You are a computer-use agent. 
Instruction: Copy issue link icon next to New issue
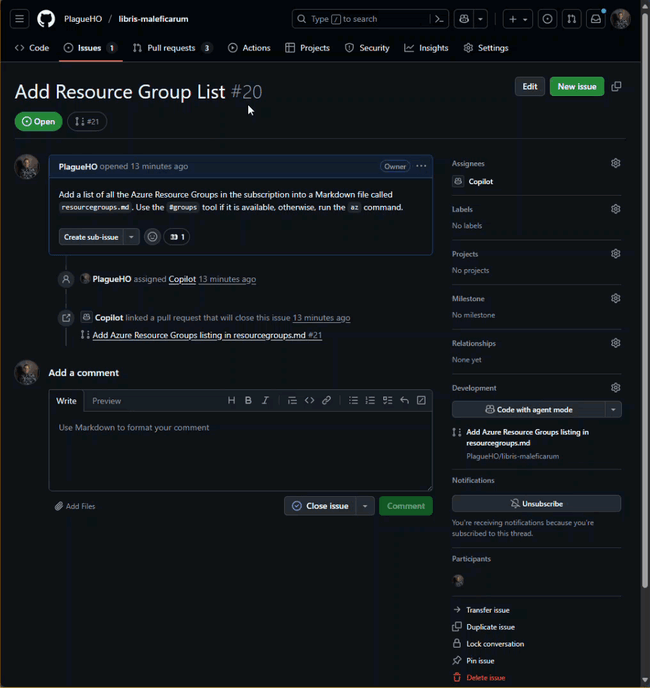tap(616, 86)
